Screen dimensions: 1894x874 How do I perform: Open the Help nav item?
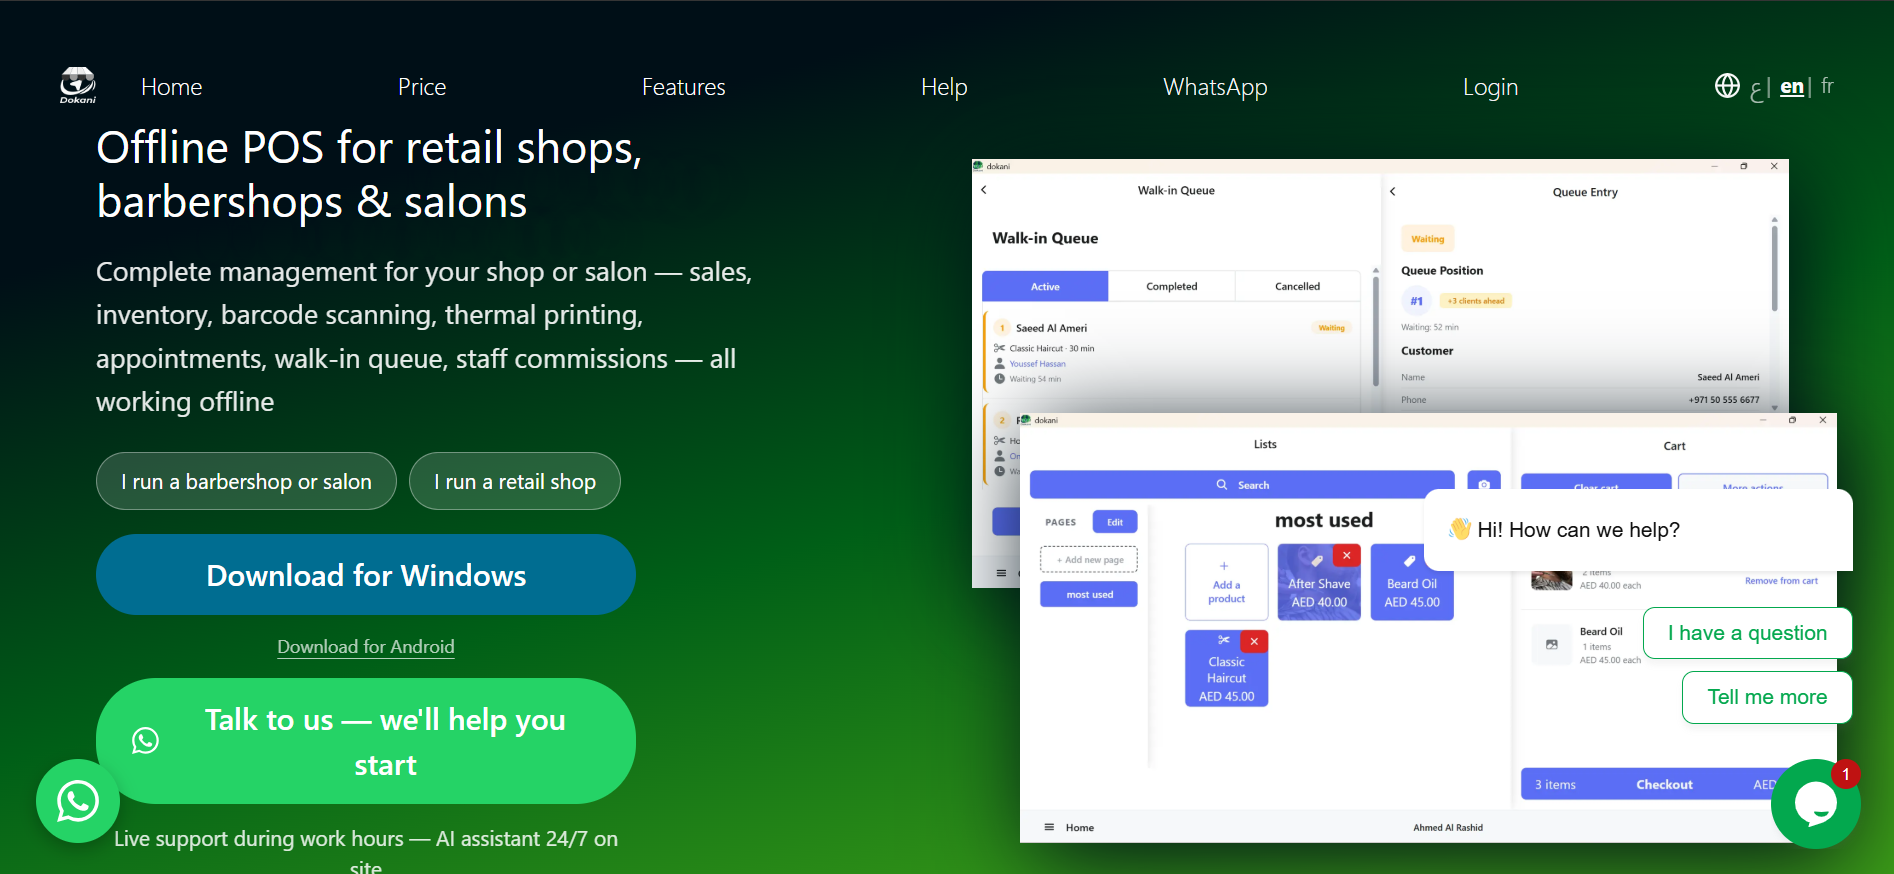click(x=944, y=87)
